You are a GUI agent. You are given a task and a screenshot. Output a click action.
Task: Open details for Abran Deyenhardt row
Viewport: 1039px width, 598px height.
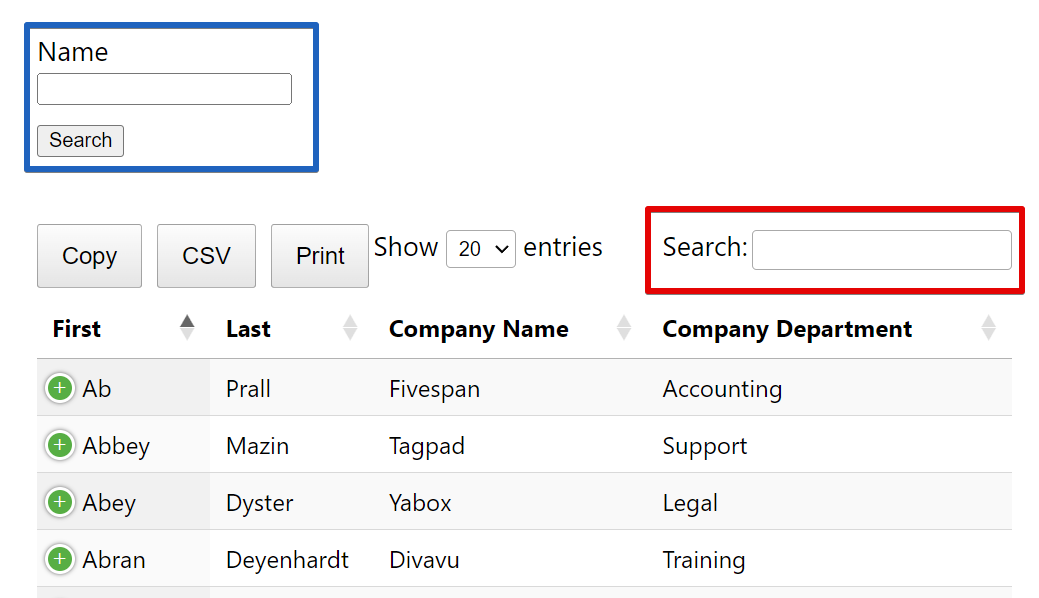tap(60, 559)
